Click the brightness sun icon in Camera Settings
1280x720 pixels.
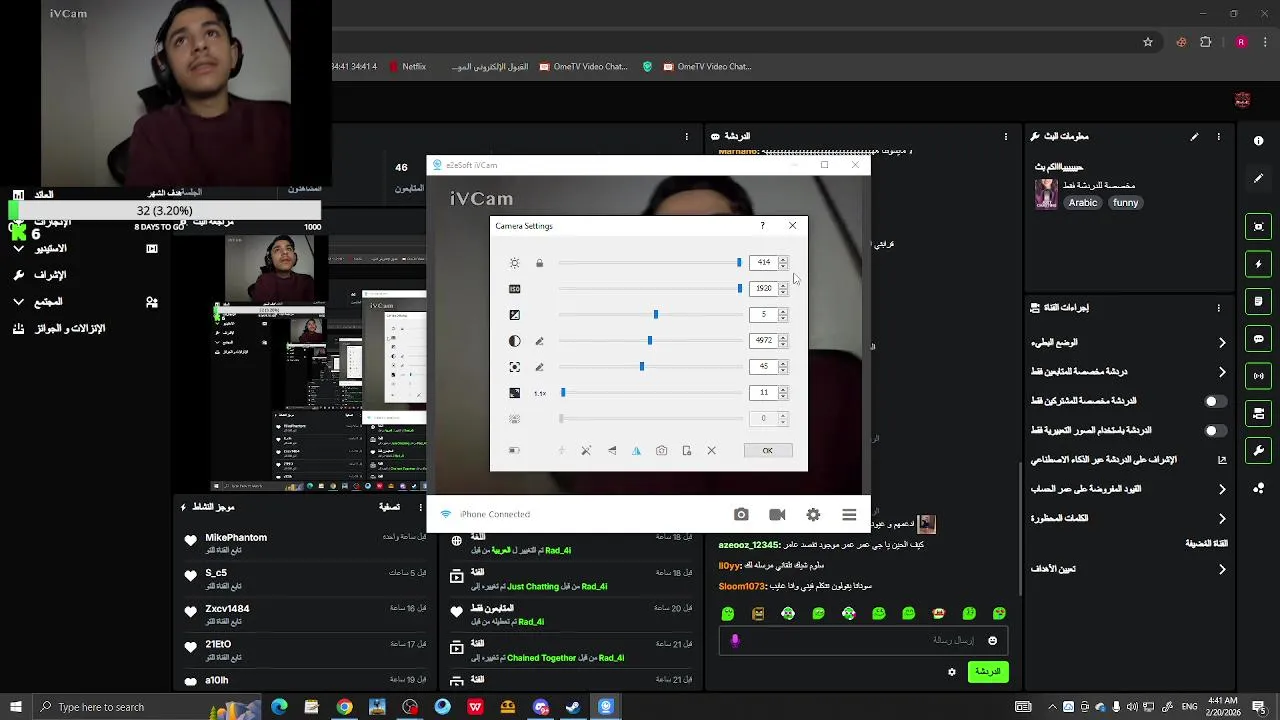coord(515,263)
